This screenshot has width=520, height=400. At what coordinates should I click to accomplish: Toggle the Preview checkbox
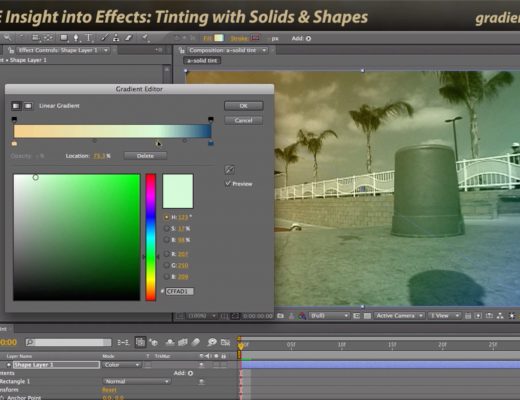click(x=228, y=183)
